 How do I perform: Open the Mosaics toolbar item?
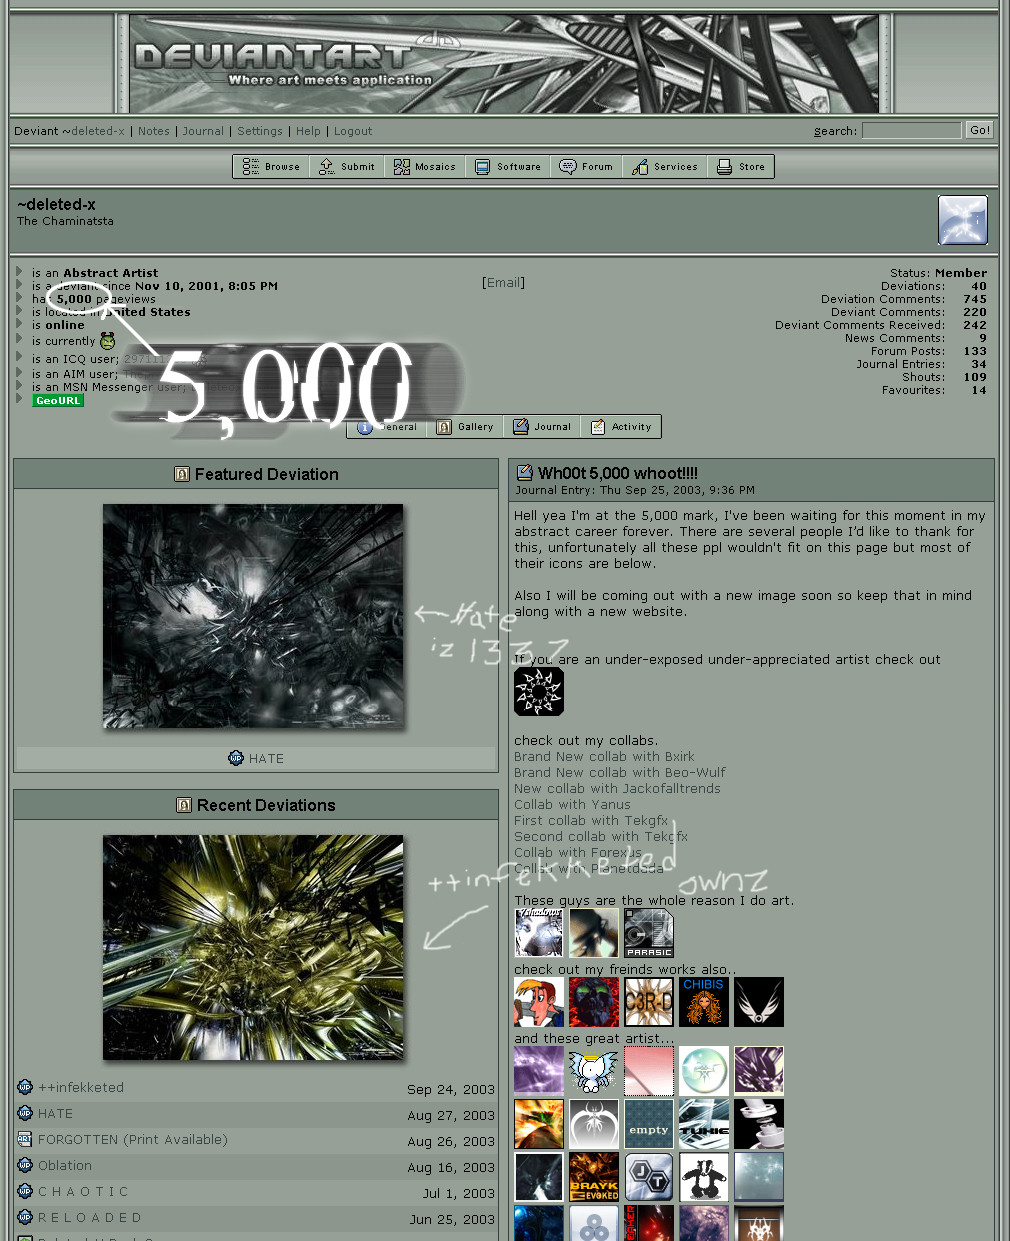coord(424,167)
